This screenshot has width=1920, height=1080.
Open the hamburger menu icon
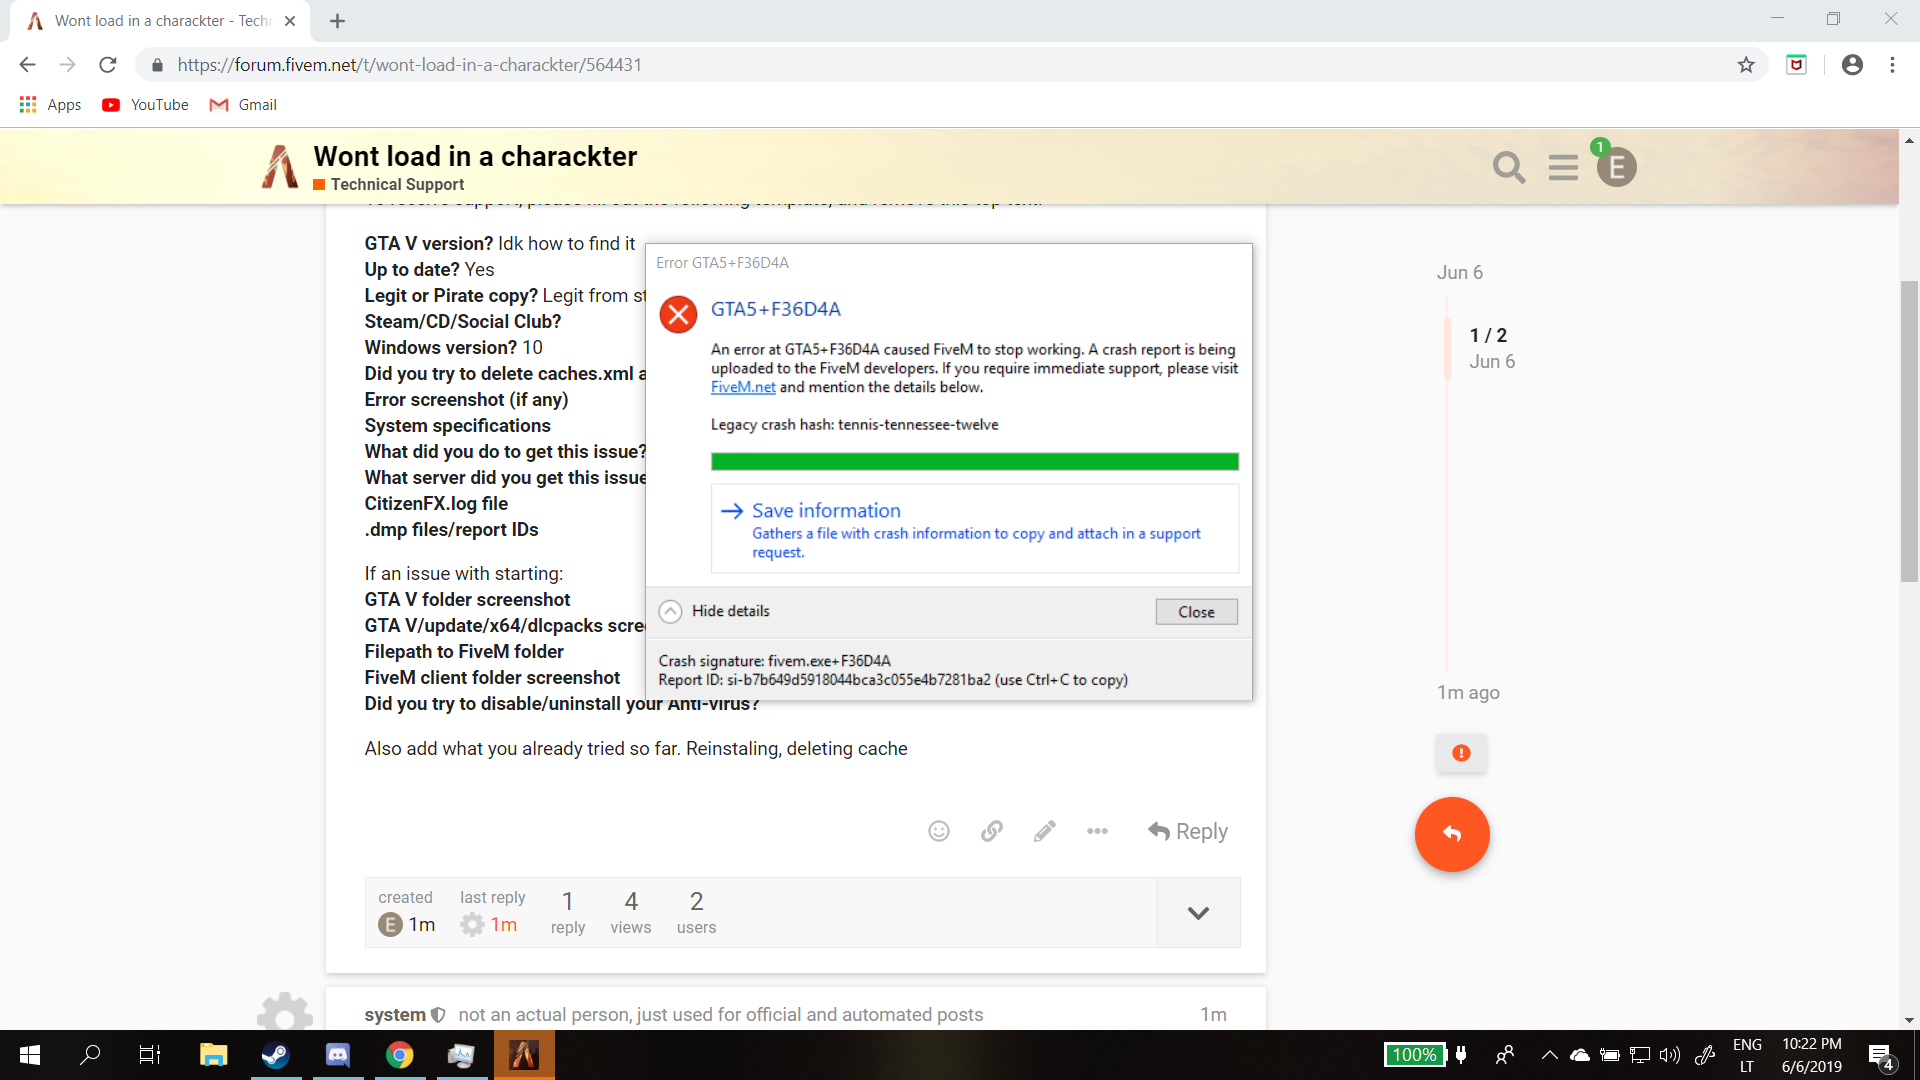[x=1563, y=167]
